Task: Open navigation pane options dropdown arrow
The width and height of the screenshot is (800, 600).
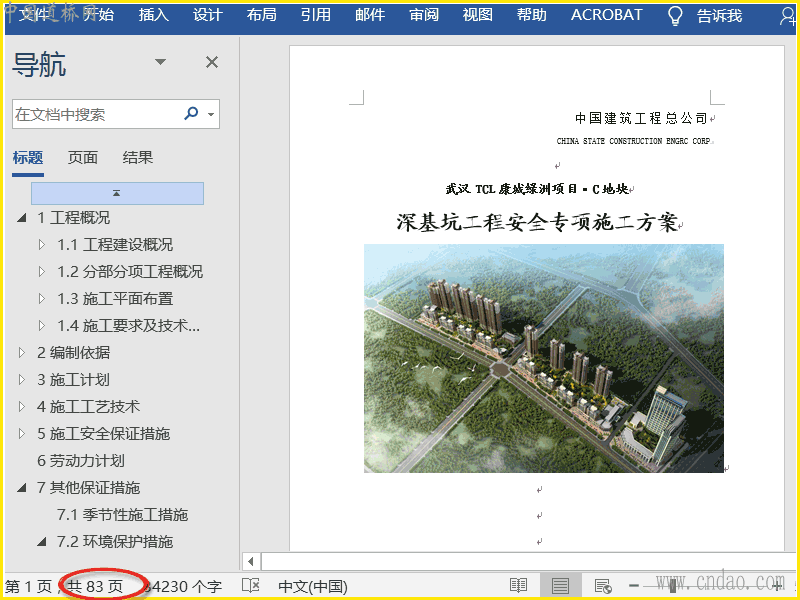Action: coord(161,62)
